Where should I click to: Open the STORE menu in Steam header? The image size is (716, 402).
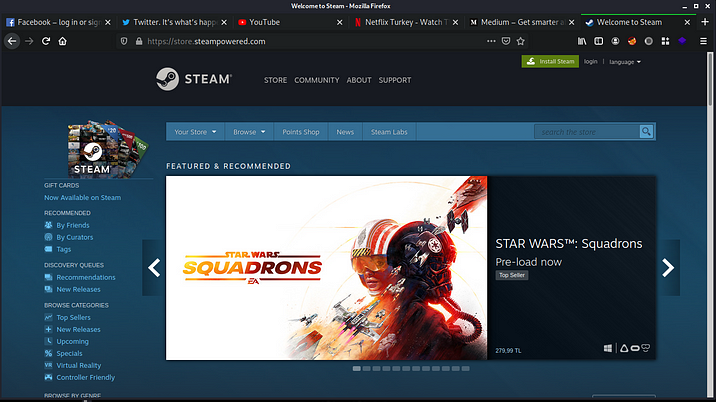[x=275, y=80]
